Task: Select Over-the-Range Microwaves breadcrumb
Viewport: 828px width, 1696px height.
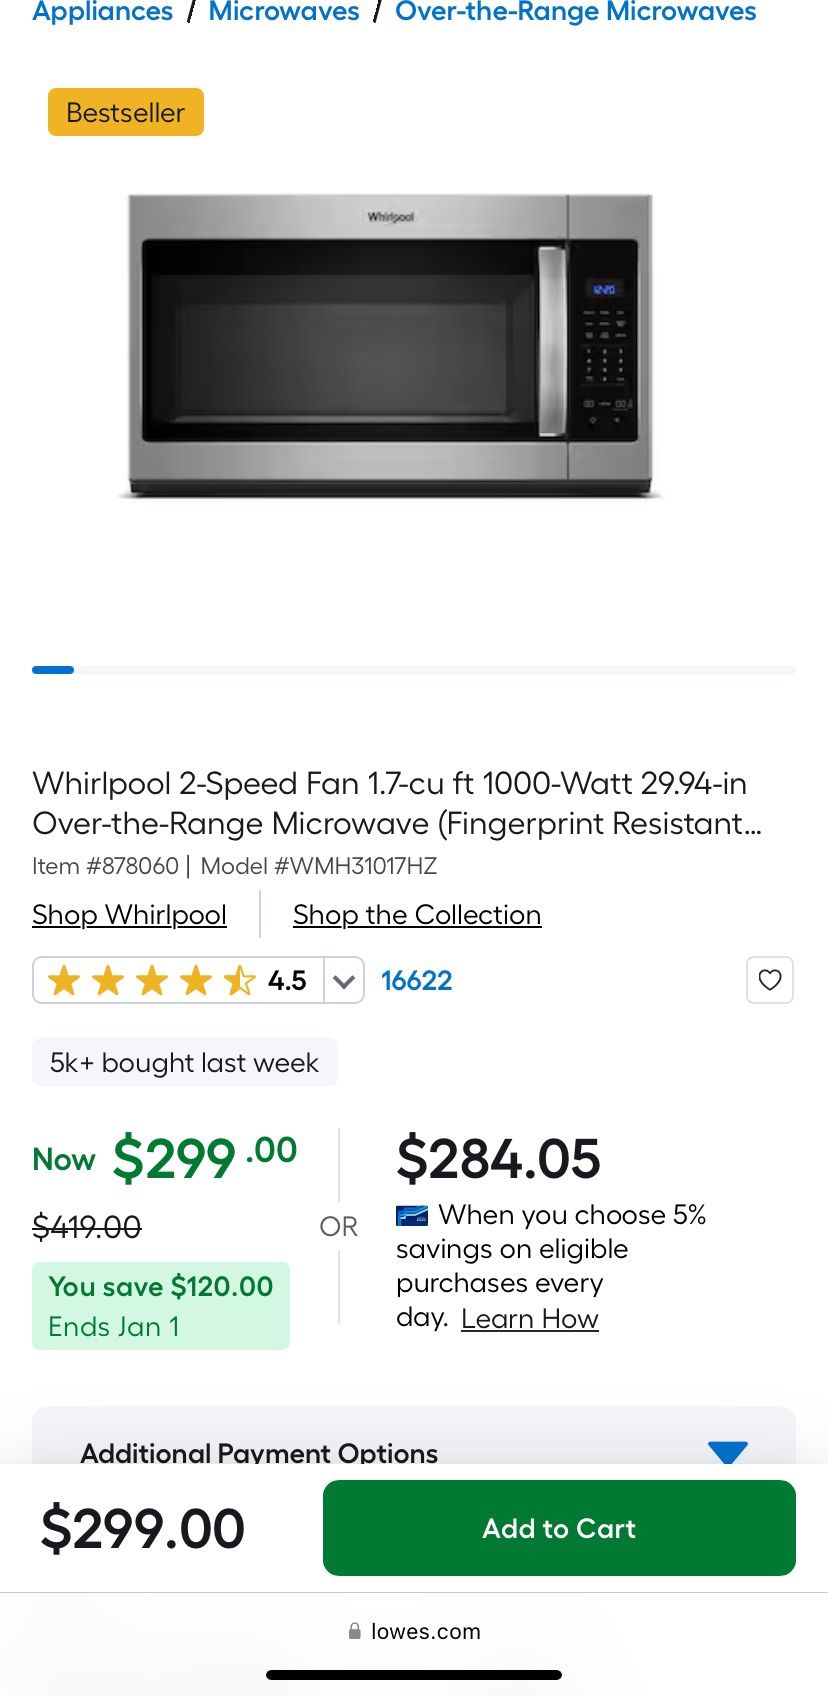Action: tap(574, 12)
